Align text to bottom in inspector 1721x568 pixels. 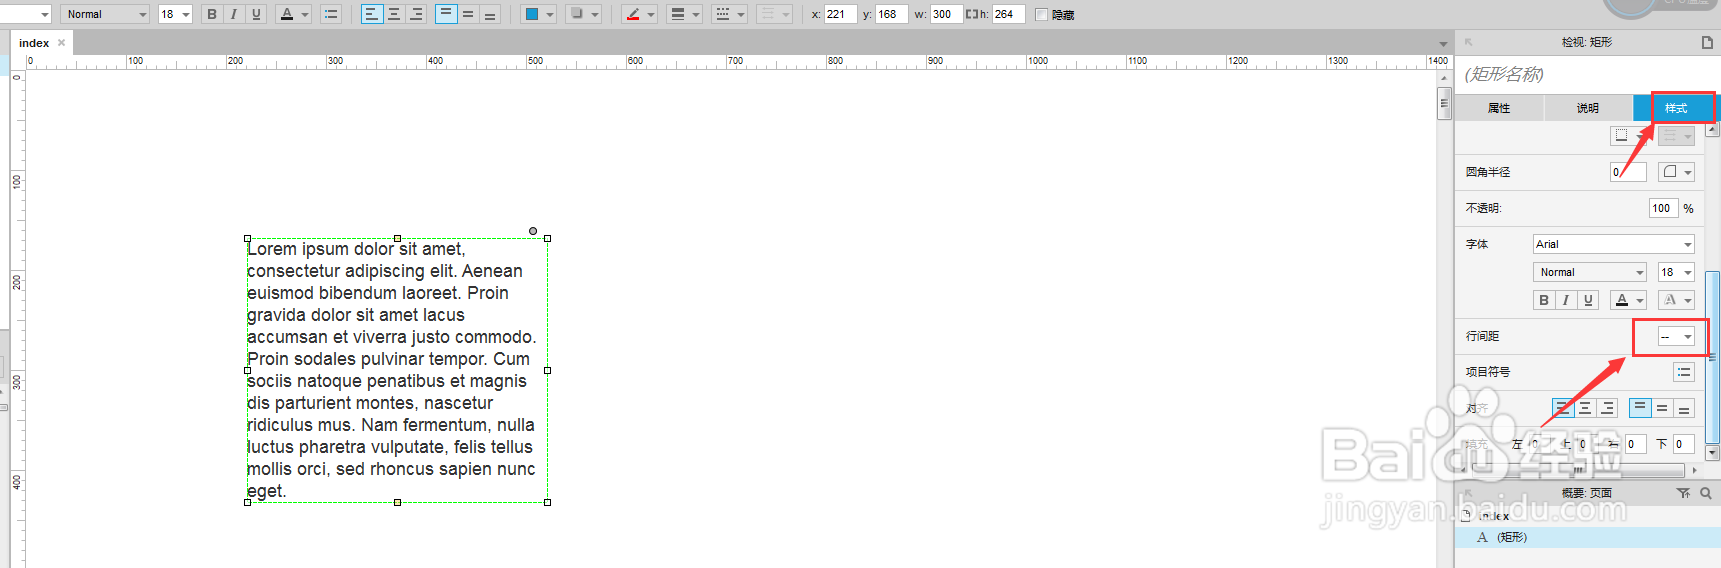(1684, 408)
